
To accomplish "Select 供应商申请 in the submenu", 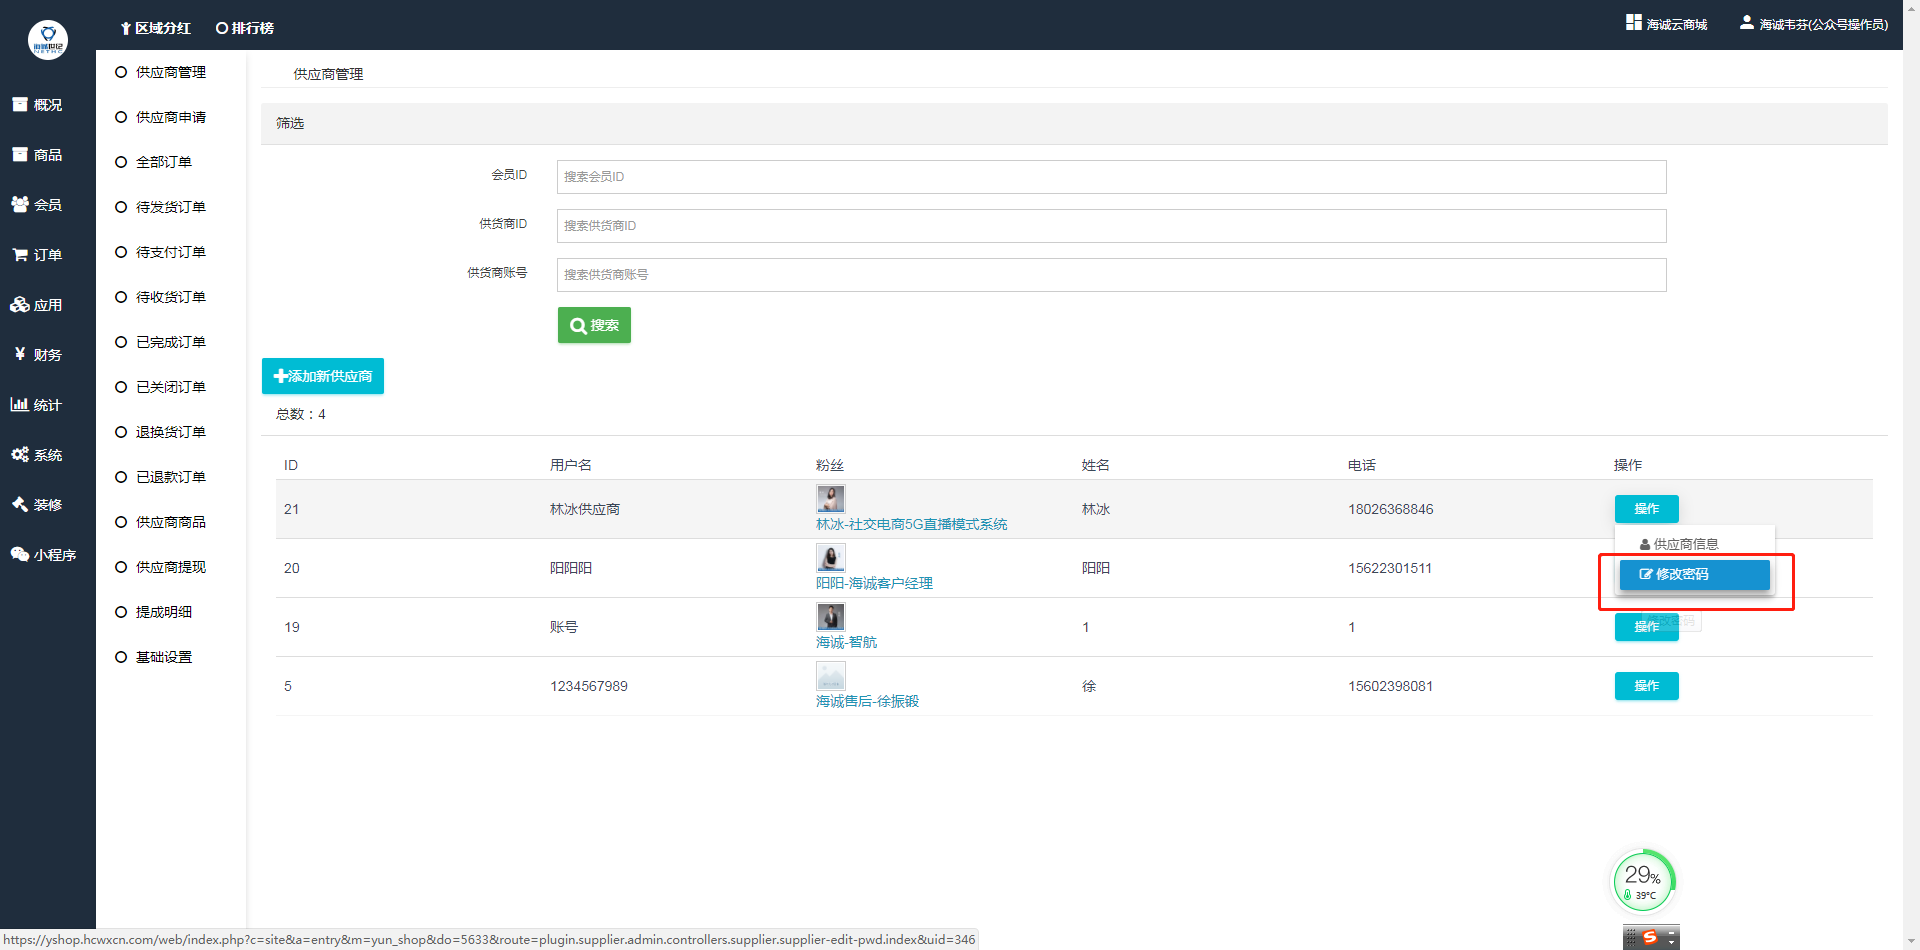I will 170,117.
